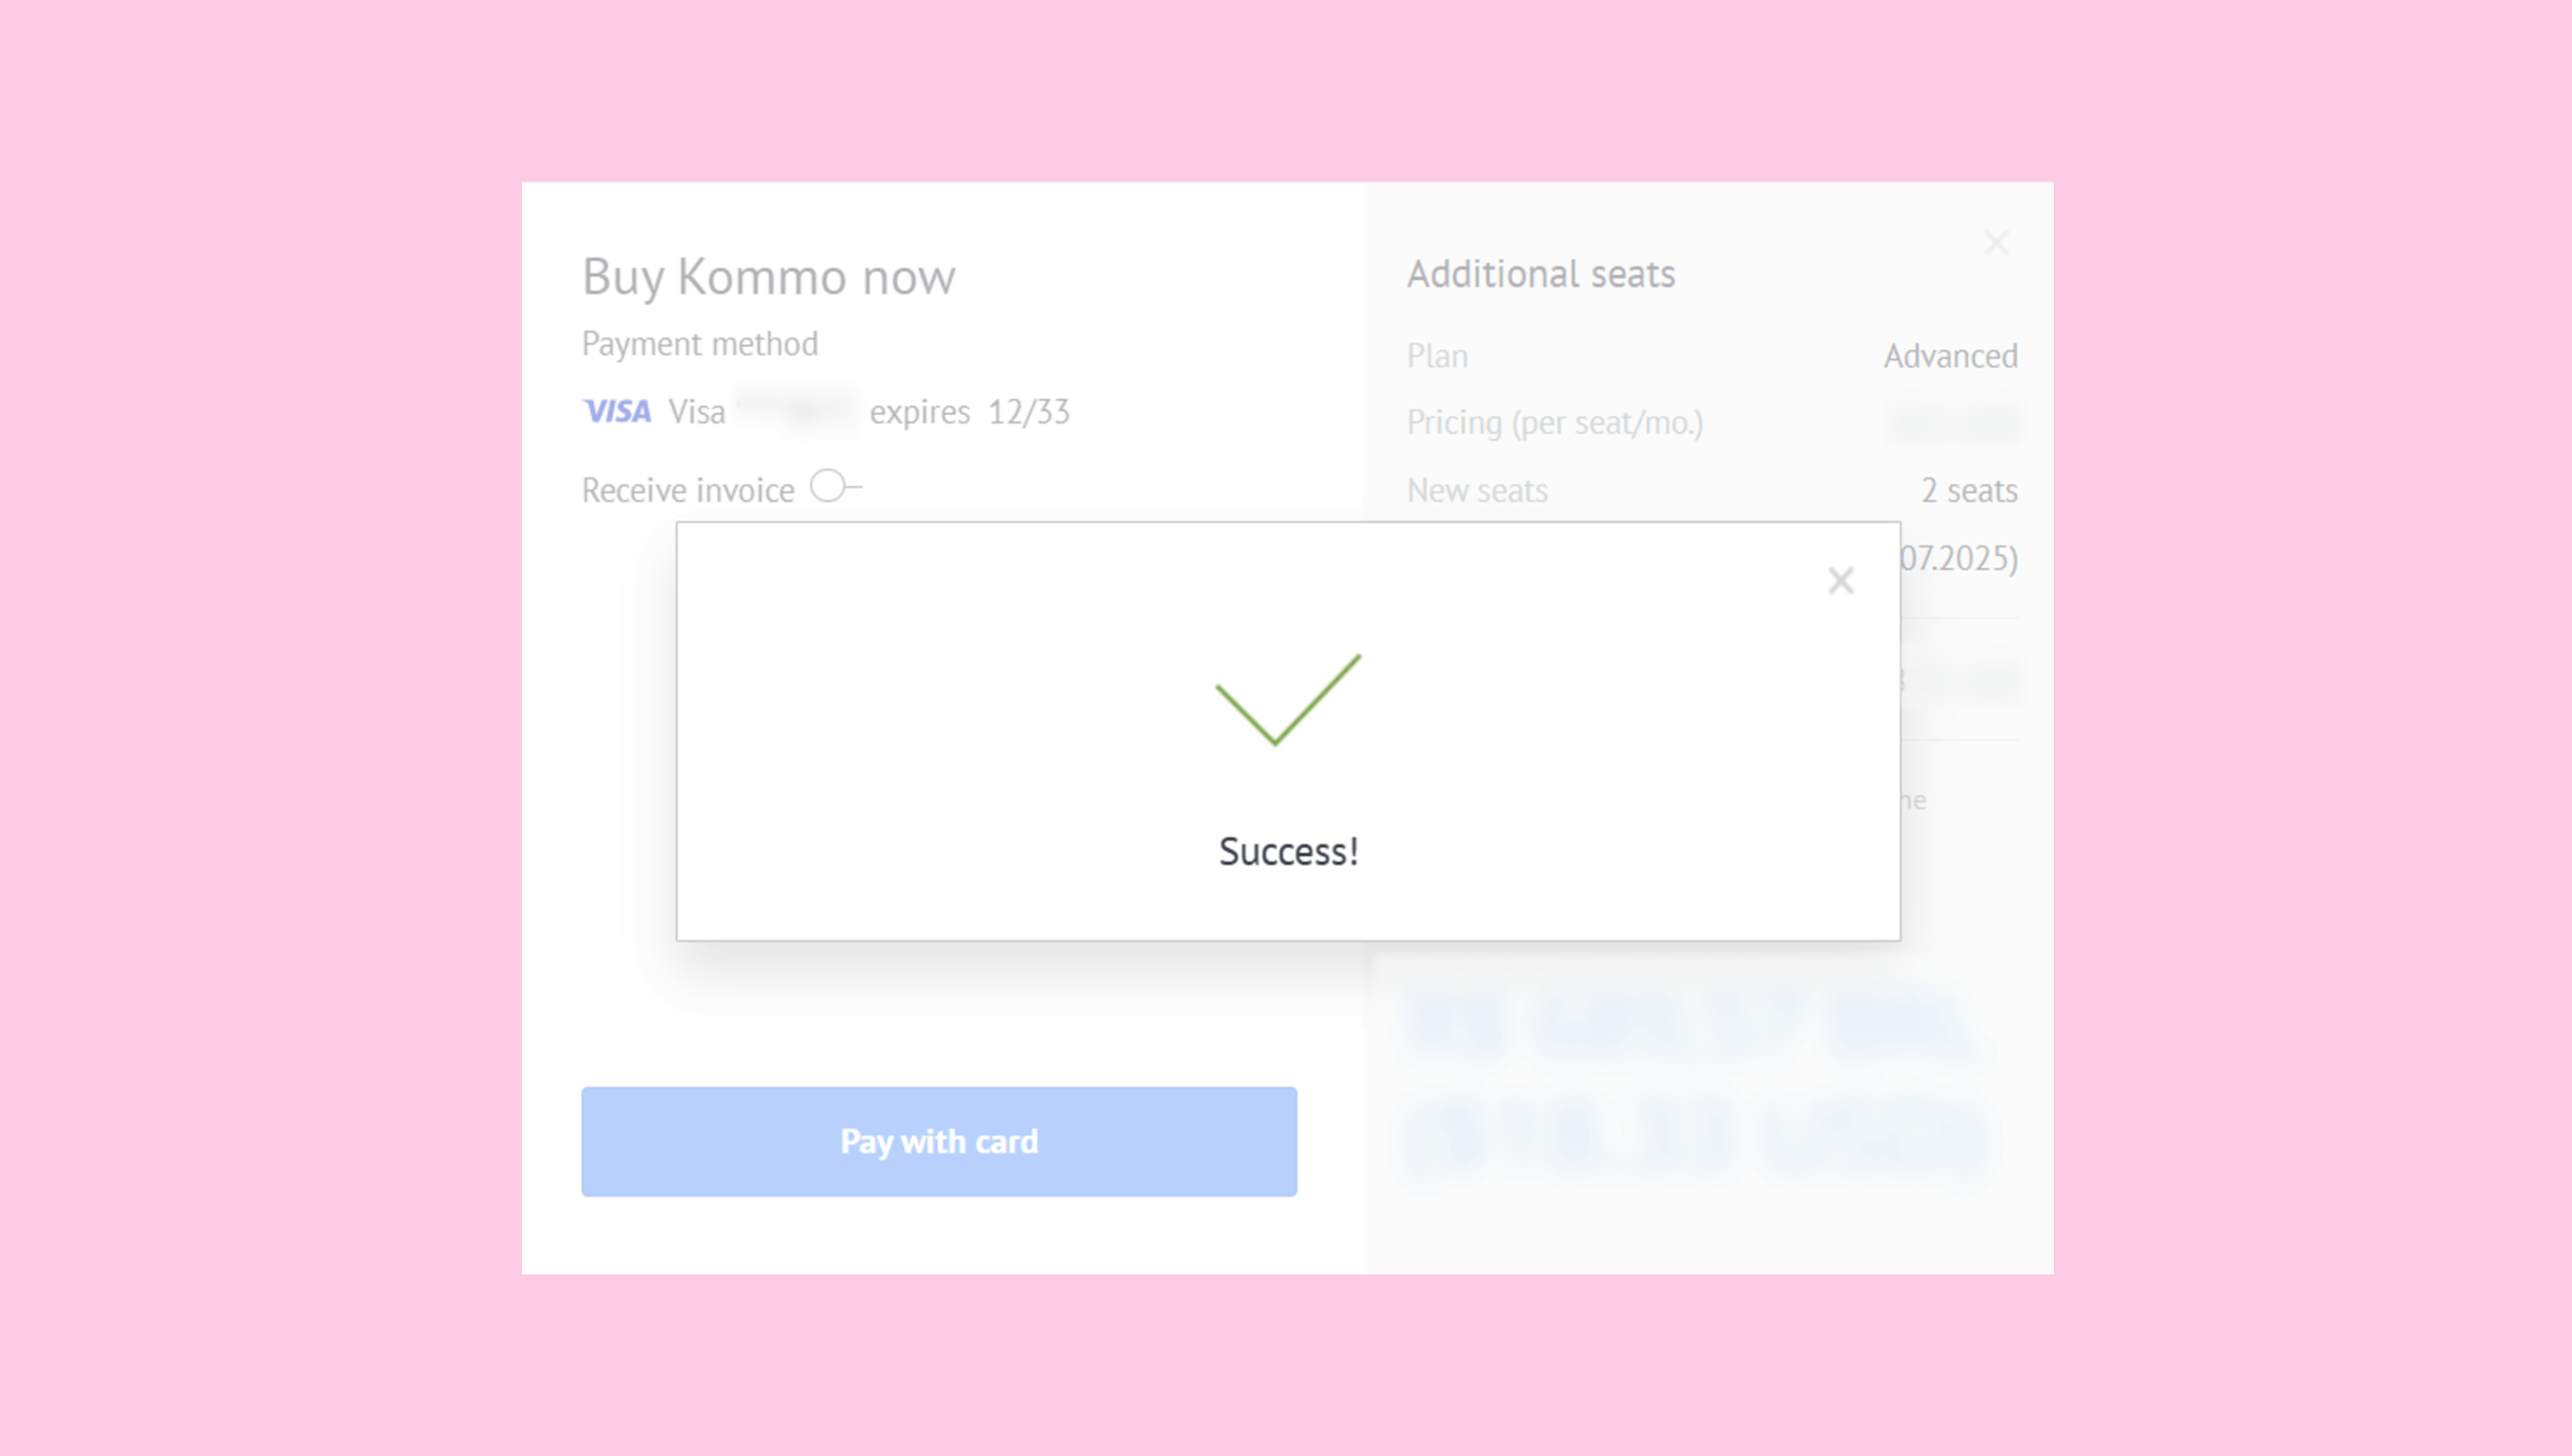Click the Additional seats heading
2572x1456 pixels.
pyautogui.click(x=1540, y=274)
